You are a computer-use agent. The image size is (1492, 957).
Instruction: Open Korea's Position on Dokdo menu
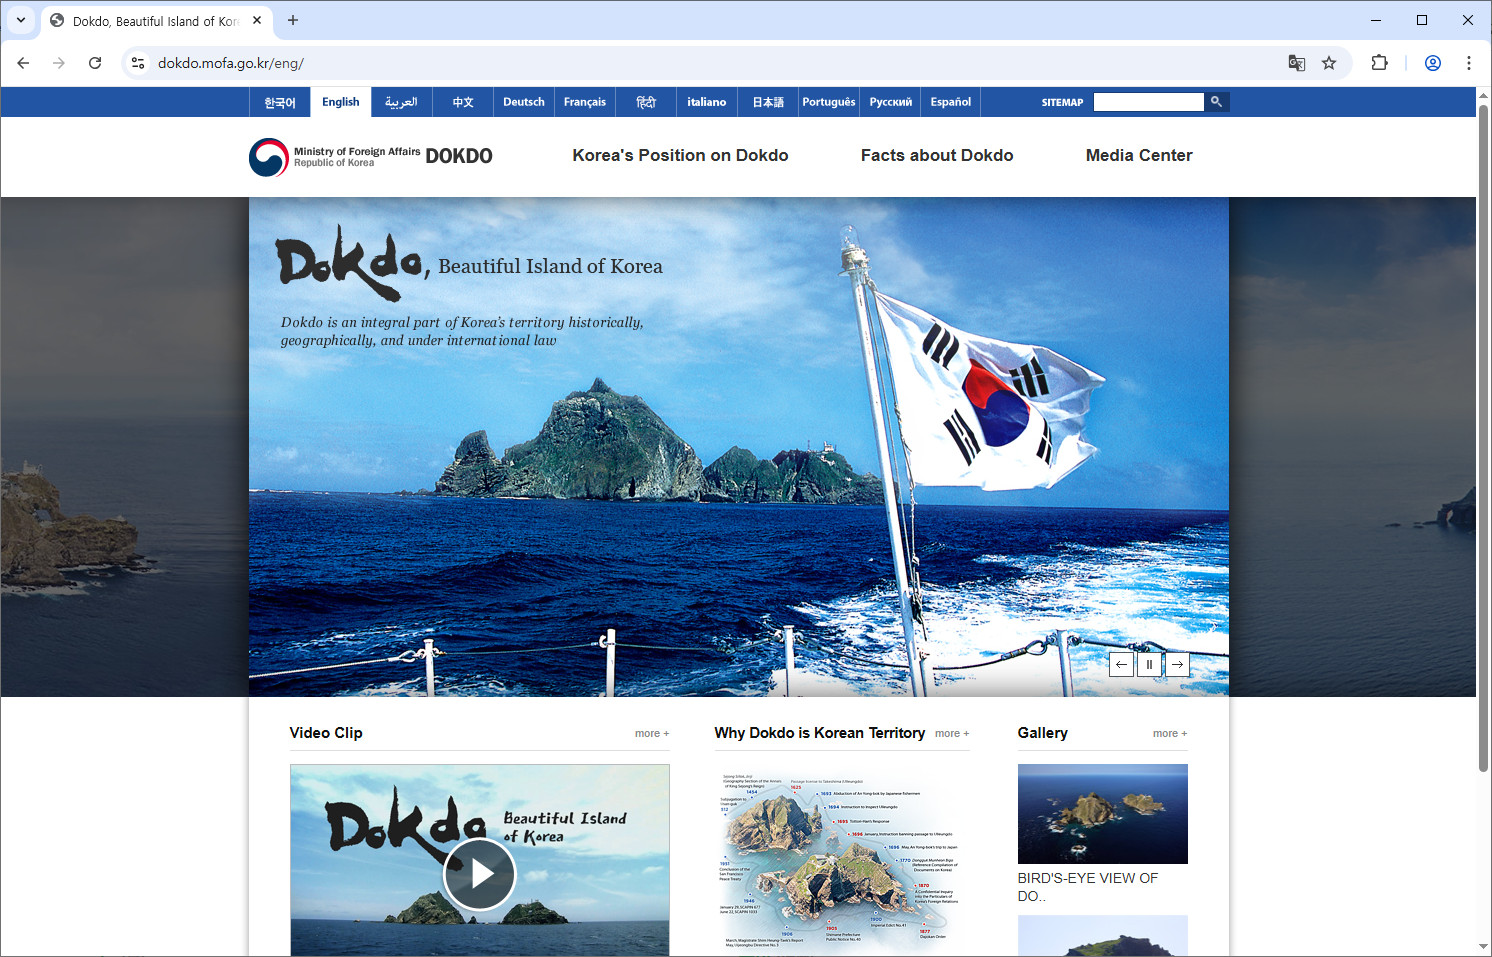(680, 155)
